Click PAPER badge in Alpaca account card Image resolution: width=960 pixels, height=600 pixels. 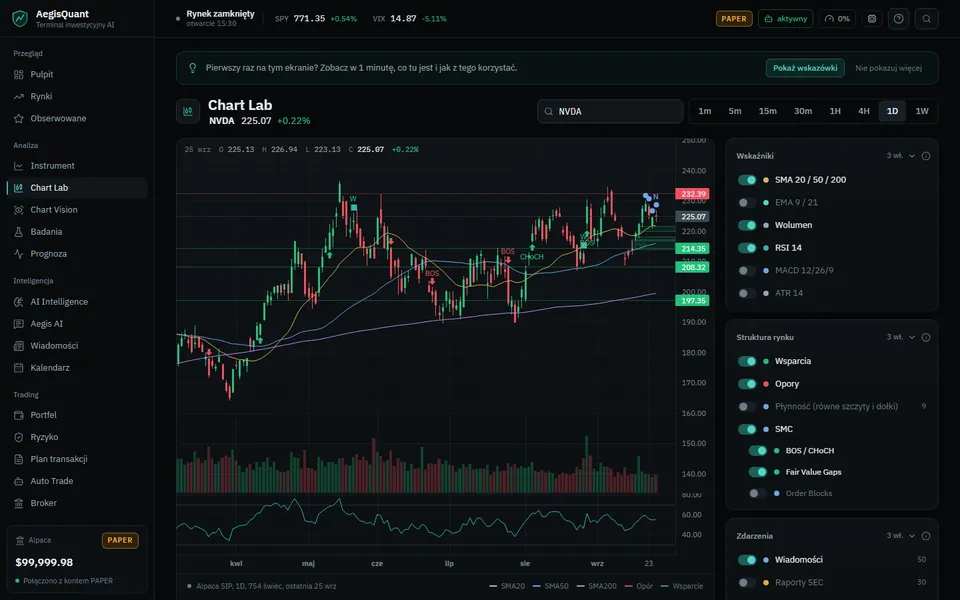coord(120,541)
